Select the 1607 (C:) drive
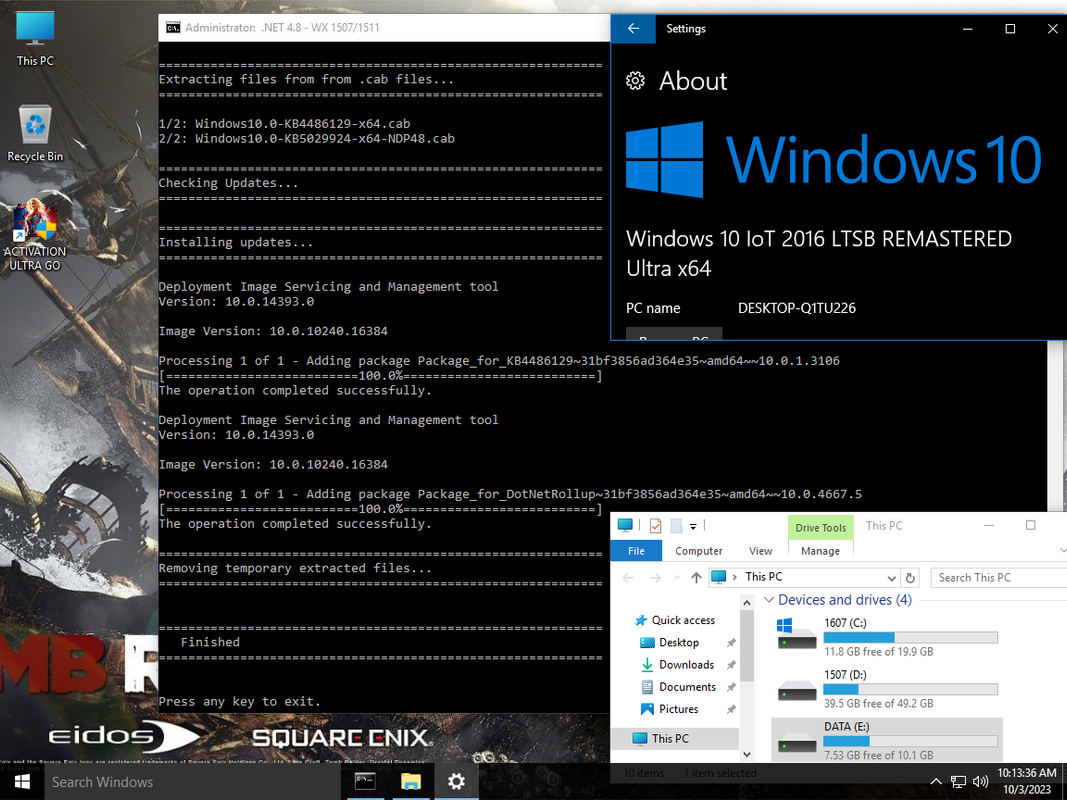1067x800 pixels. click(887, 636)
